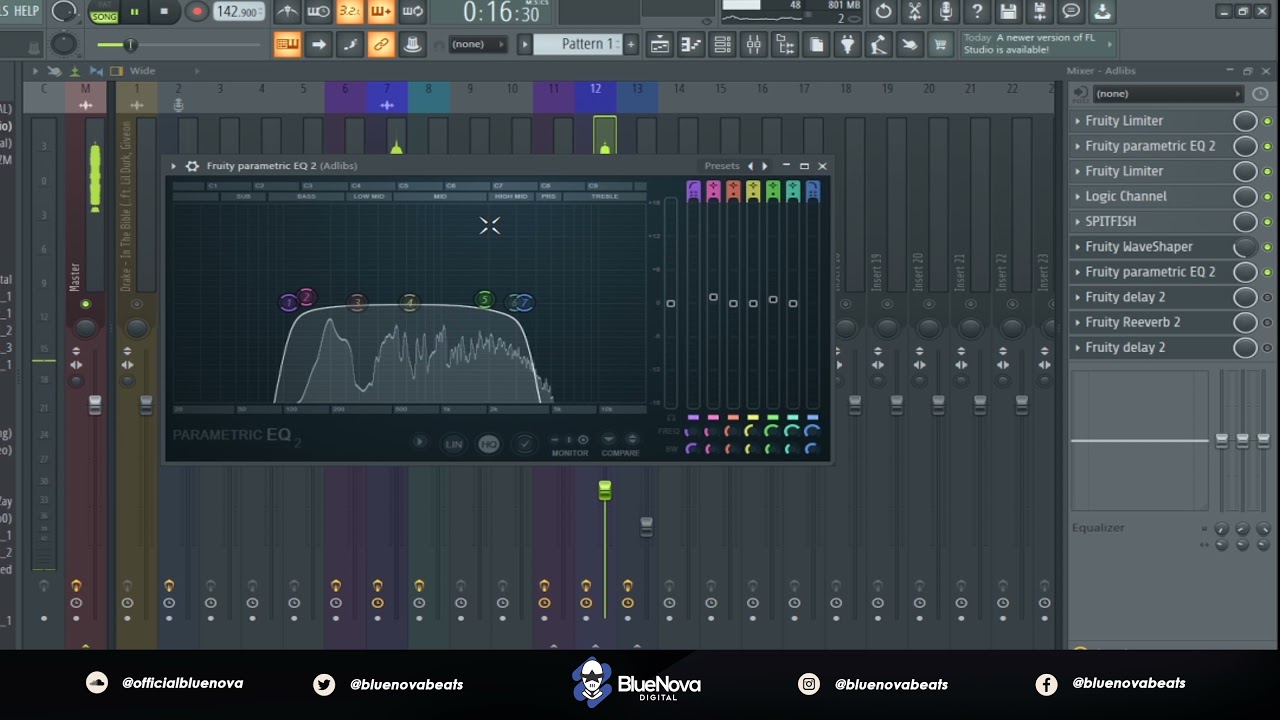The width and height of the screenshot is (1280, 720).
Task: Disable the SPITFISH slot LED
Action: pos(1268,221)
